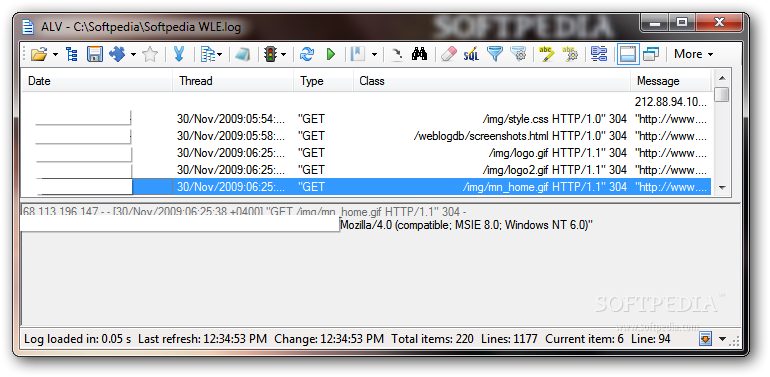The width and height of the screenshot is (770, 377).
Task: Open filter settings funnel-with-gear icon
Action: point(518,54)
